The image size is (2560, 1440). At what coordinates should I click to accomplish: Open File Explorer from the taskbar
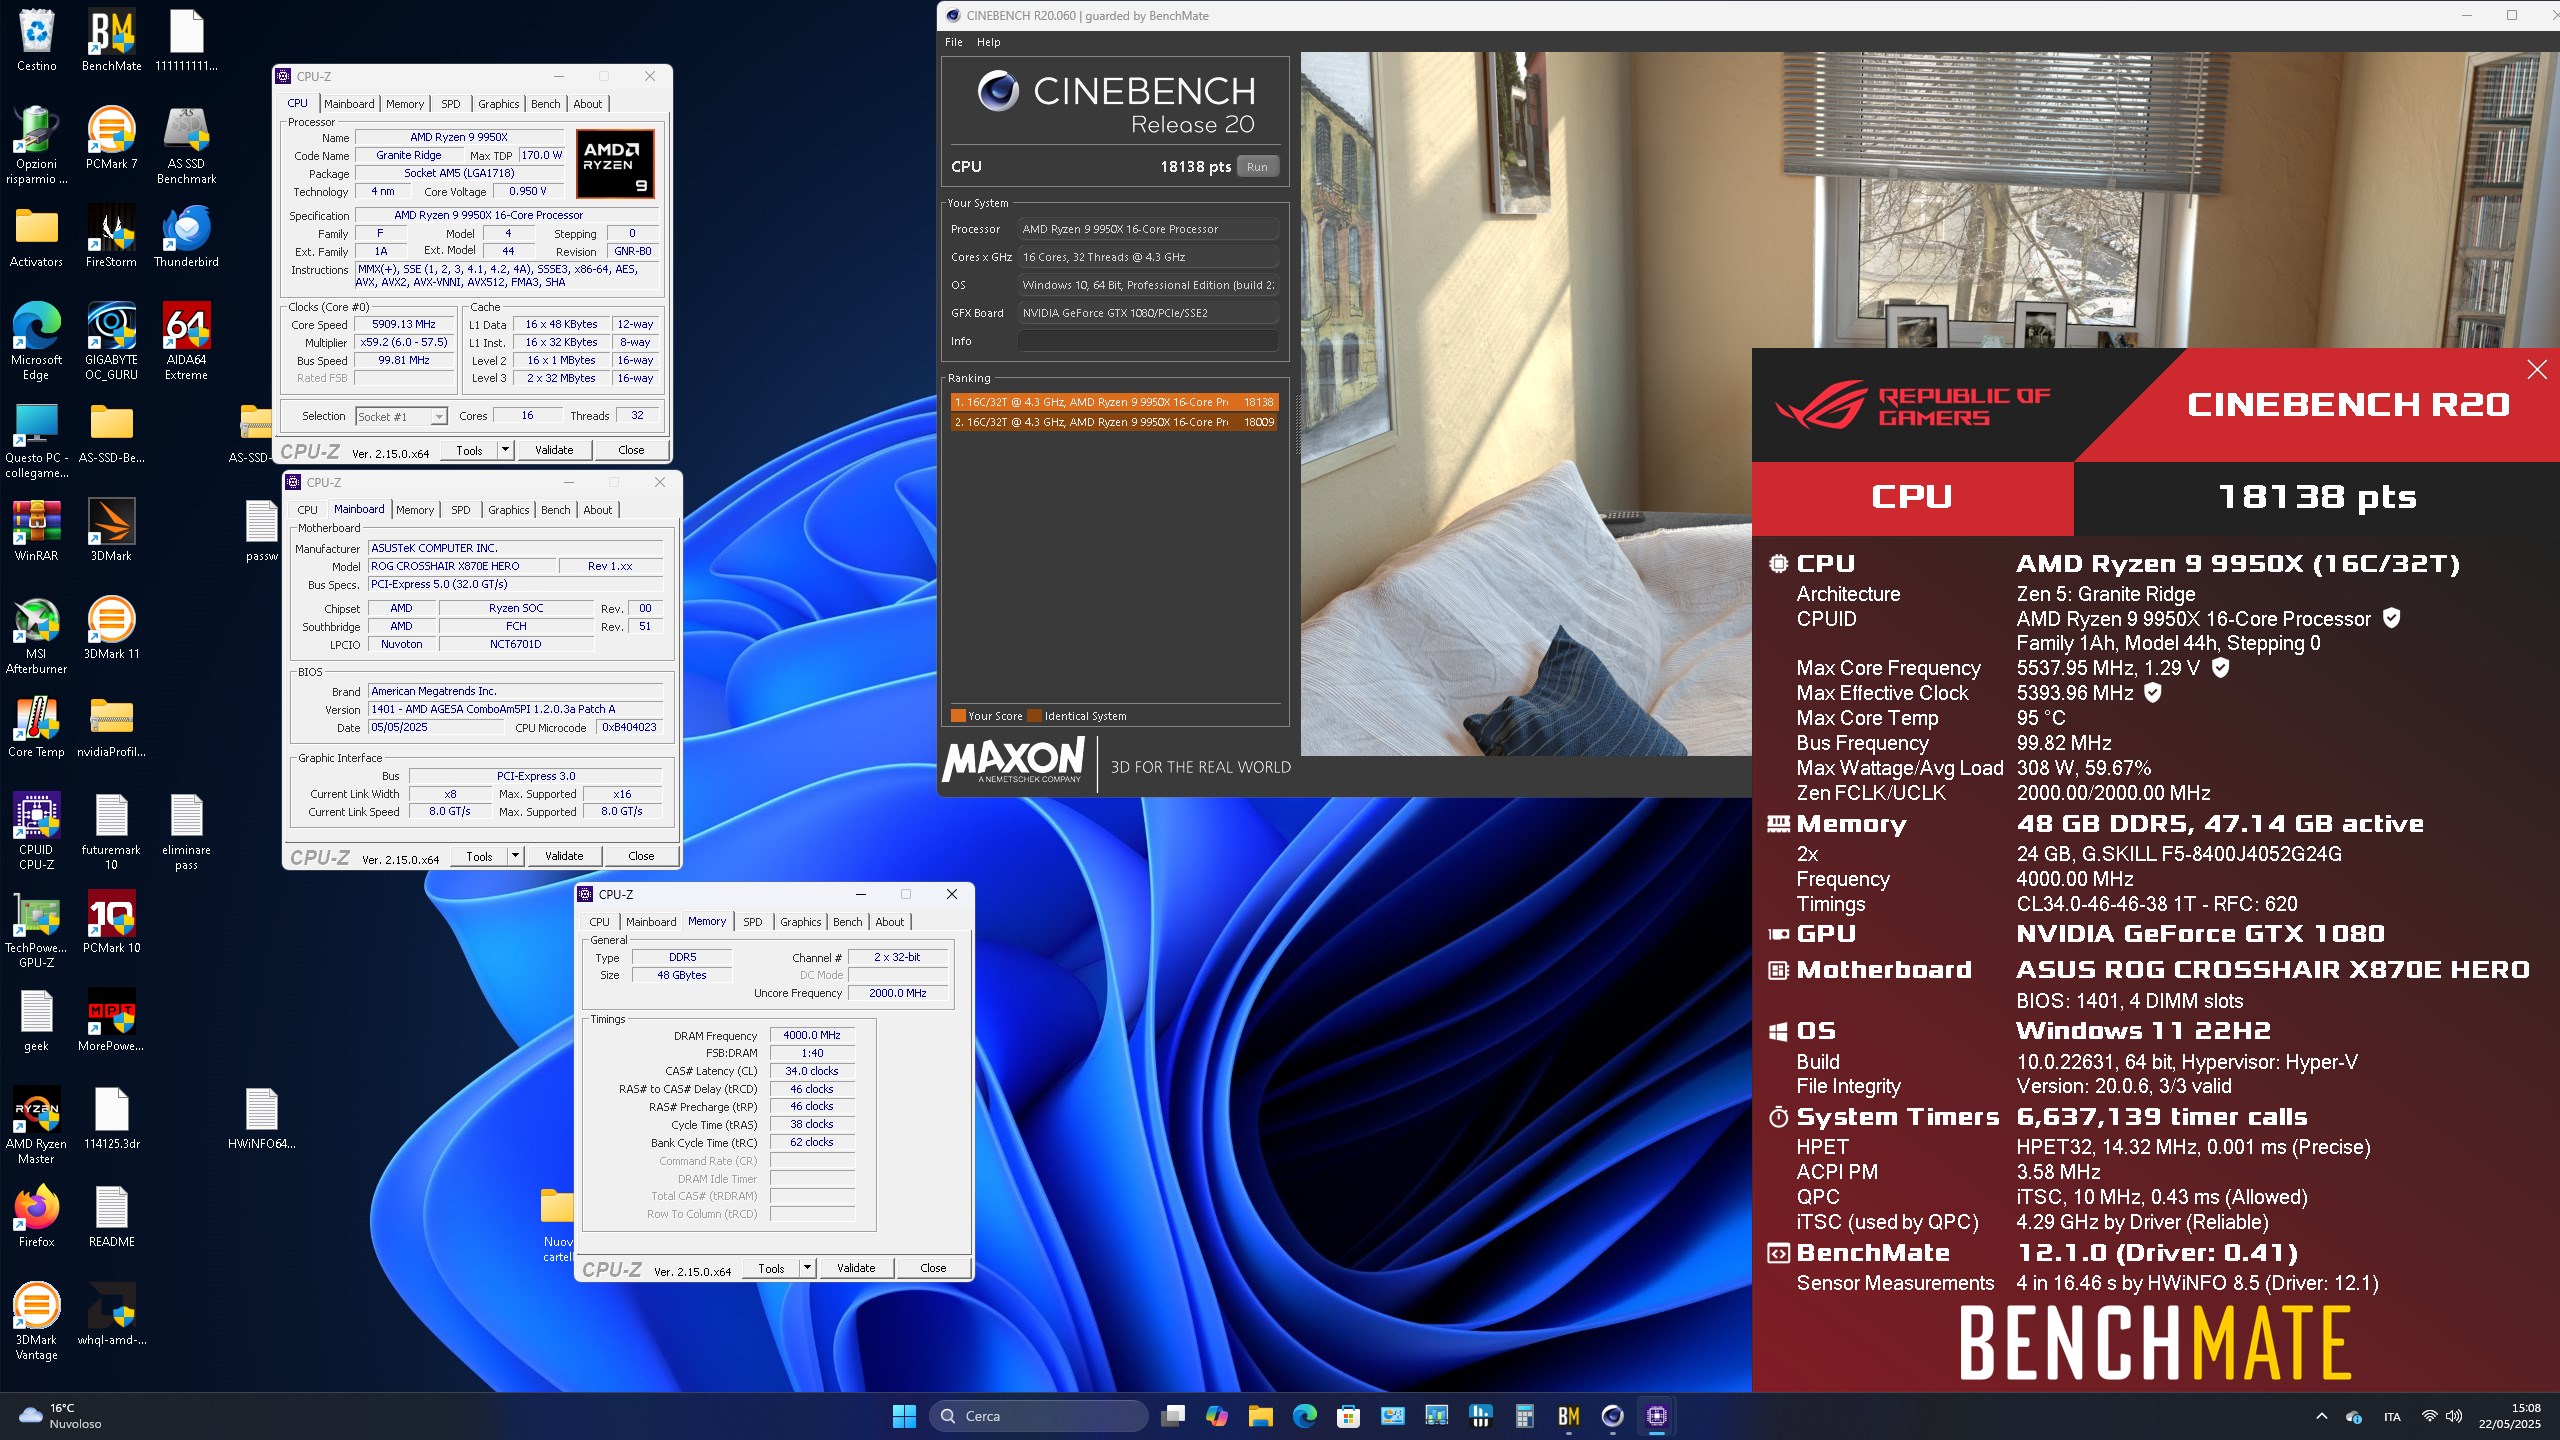point(1261,1416)
